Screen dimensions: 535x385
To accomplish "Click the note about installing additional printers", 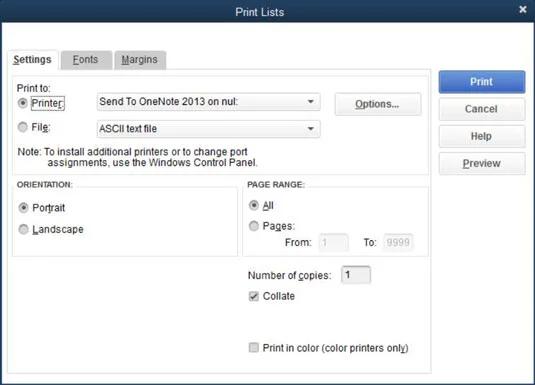I will (x=138, y=157).
